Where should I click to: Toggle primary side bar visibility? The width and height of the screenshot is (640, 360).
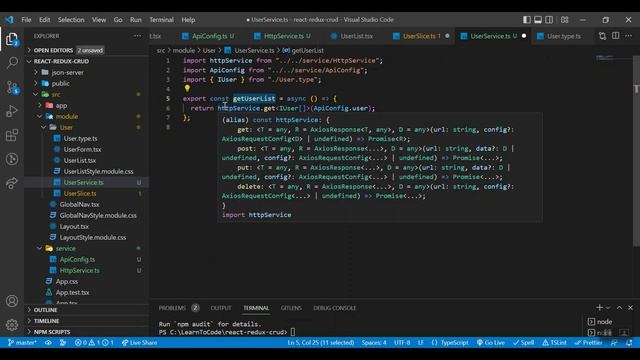(527, 20)
